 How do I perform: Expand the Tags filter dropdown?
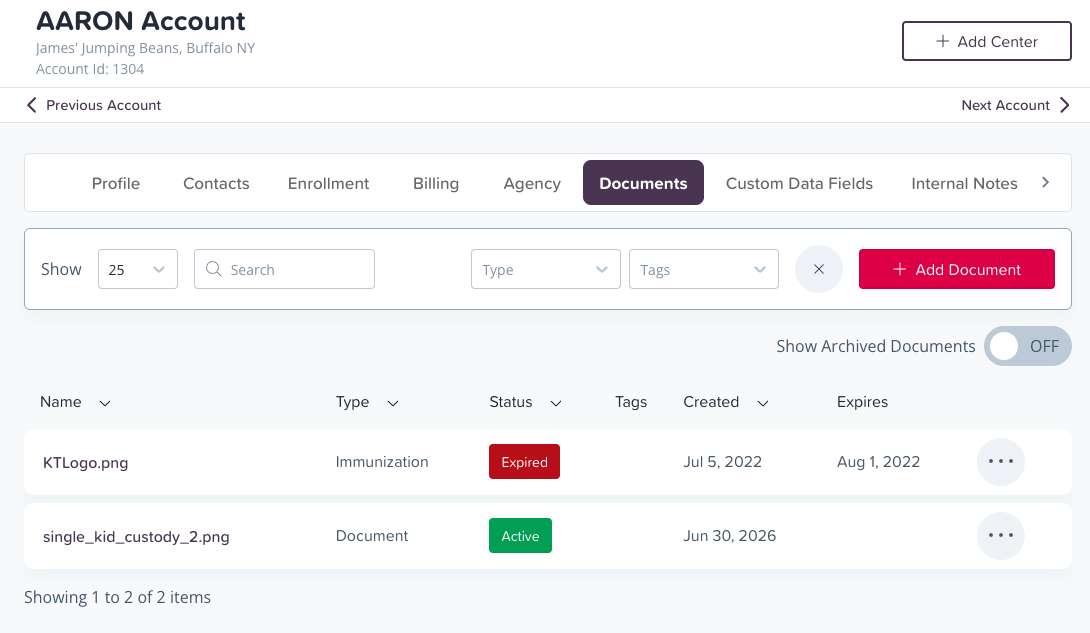703,269
